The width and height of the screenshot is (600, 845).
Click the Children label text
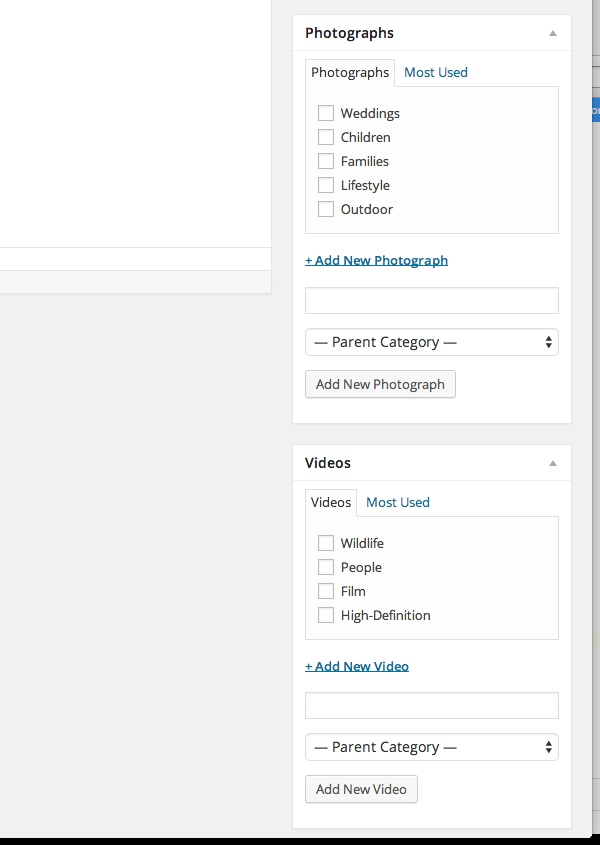(365, 137)
